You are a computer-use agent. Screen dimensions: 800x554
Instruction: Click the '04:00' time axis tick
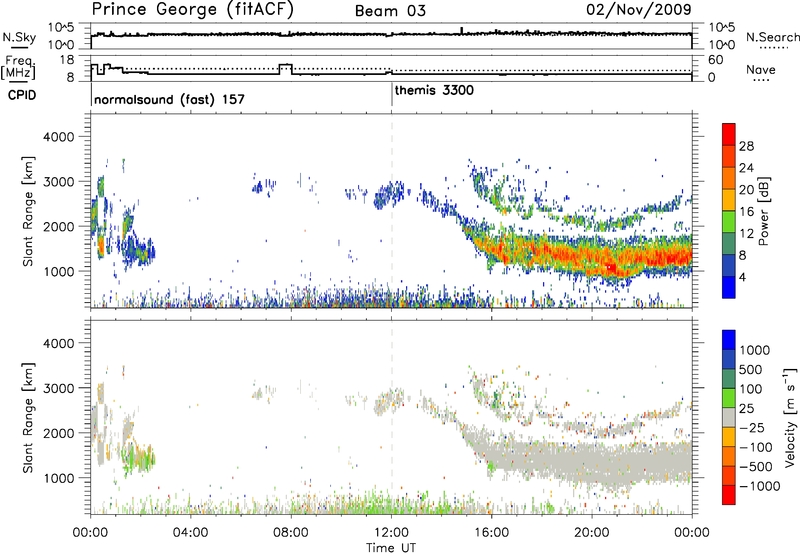coord(190,533)
